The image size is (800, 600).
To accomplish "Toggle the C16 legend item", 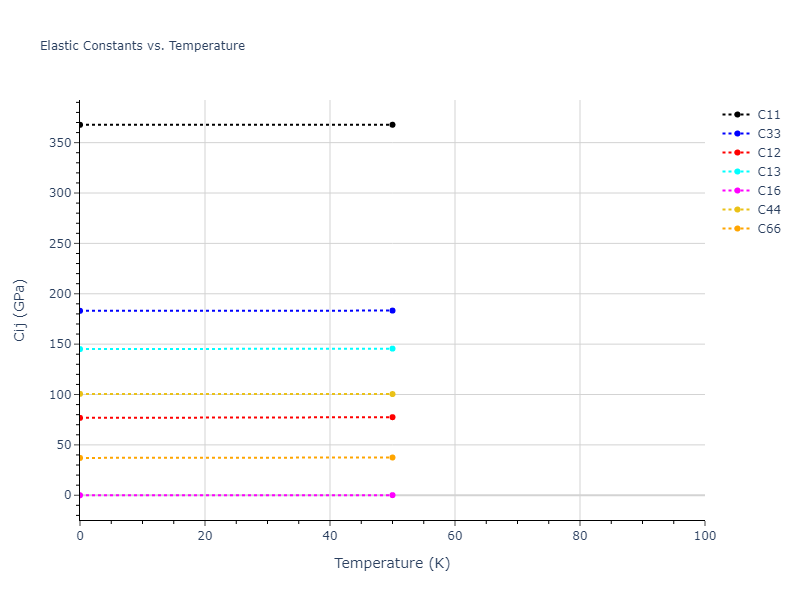I will pyautogui.click(x=768, y=191).
